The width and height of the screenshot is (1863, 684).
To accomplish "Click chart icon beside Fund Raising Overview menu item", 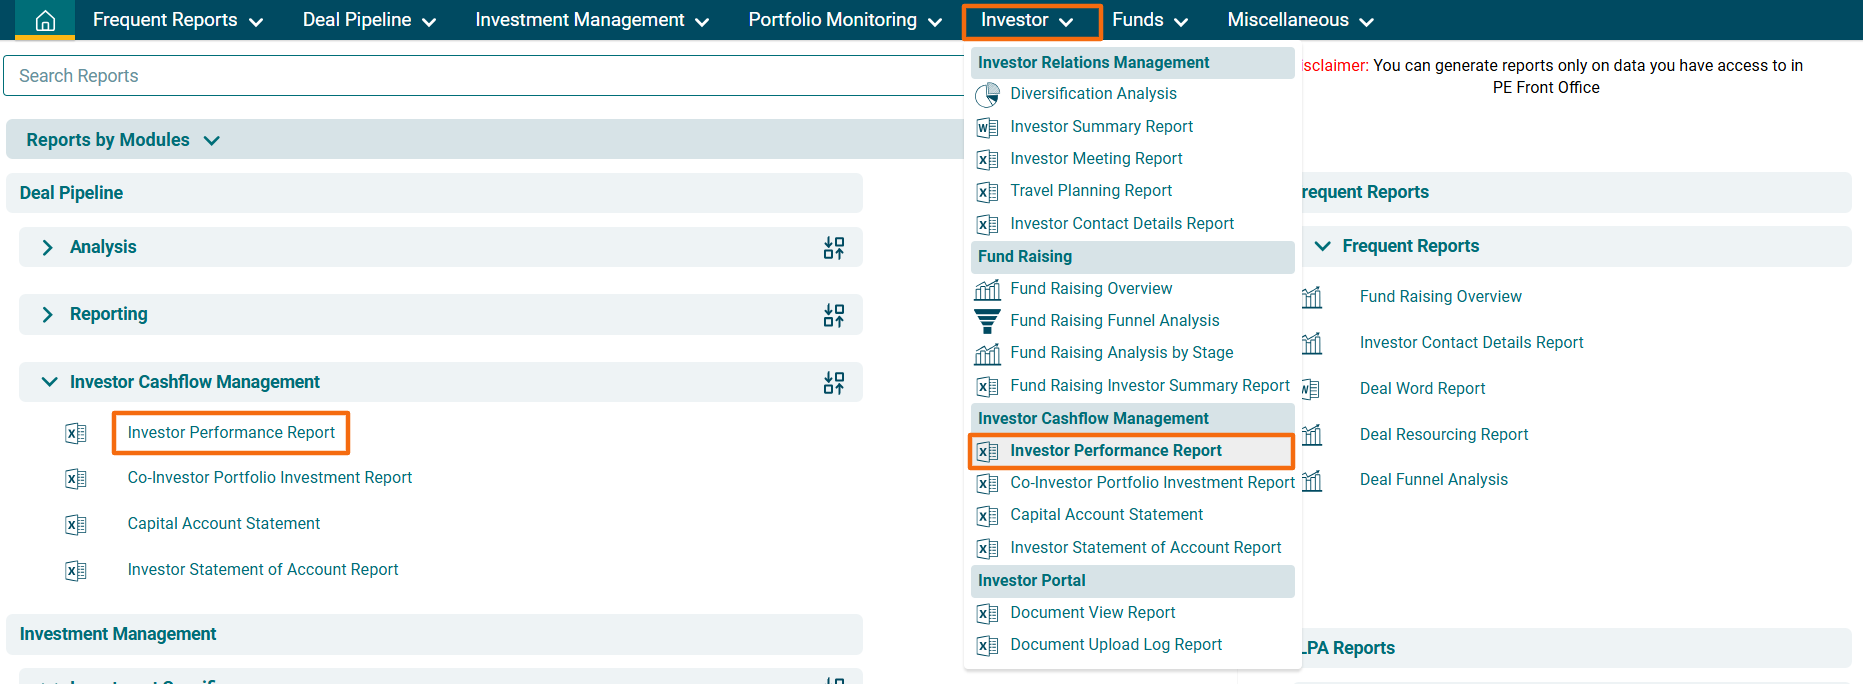I will (987, 289).
